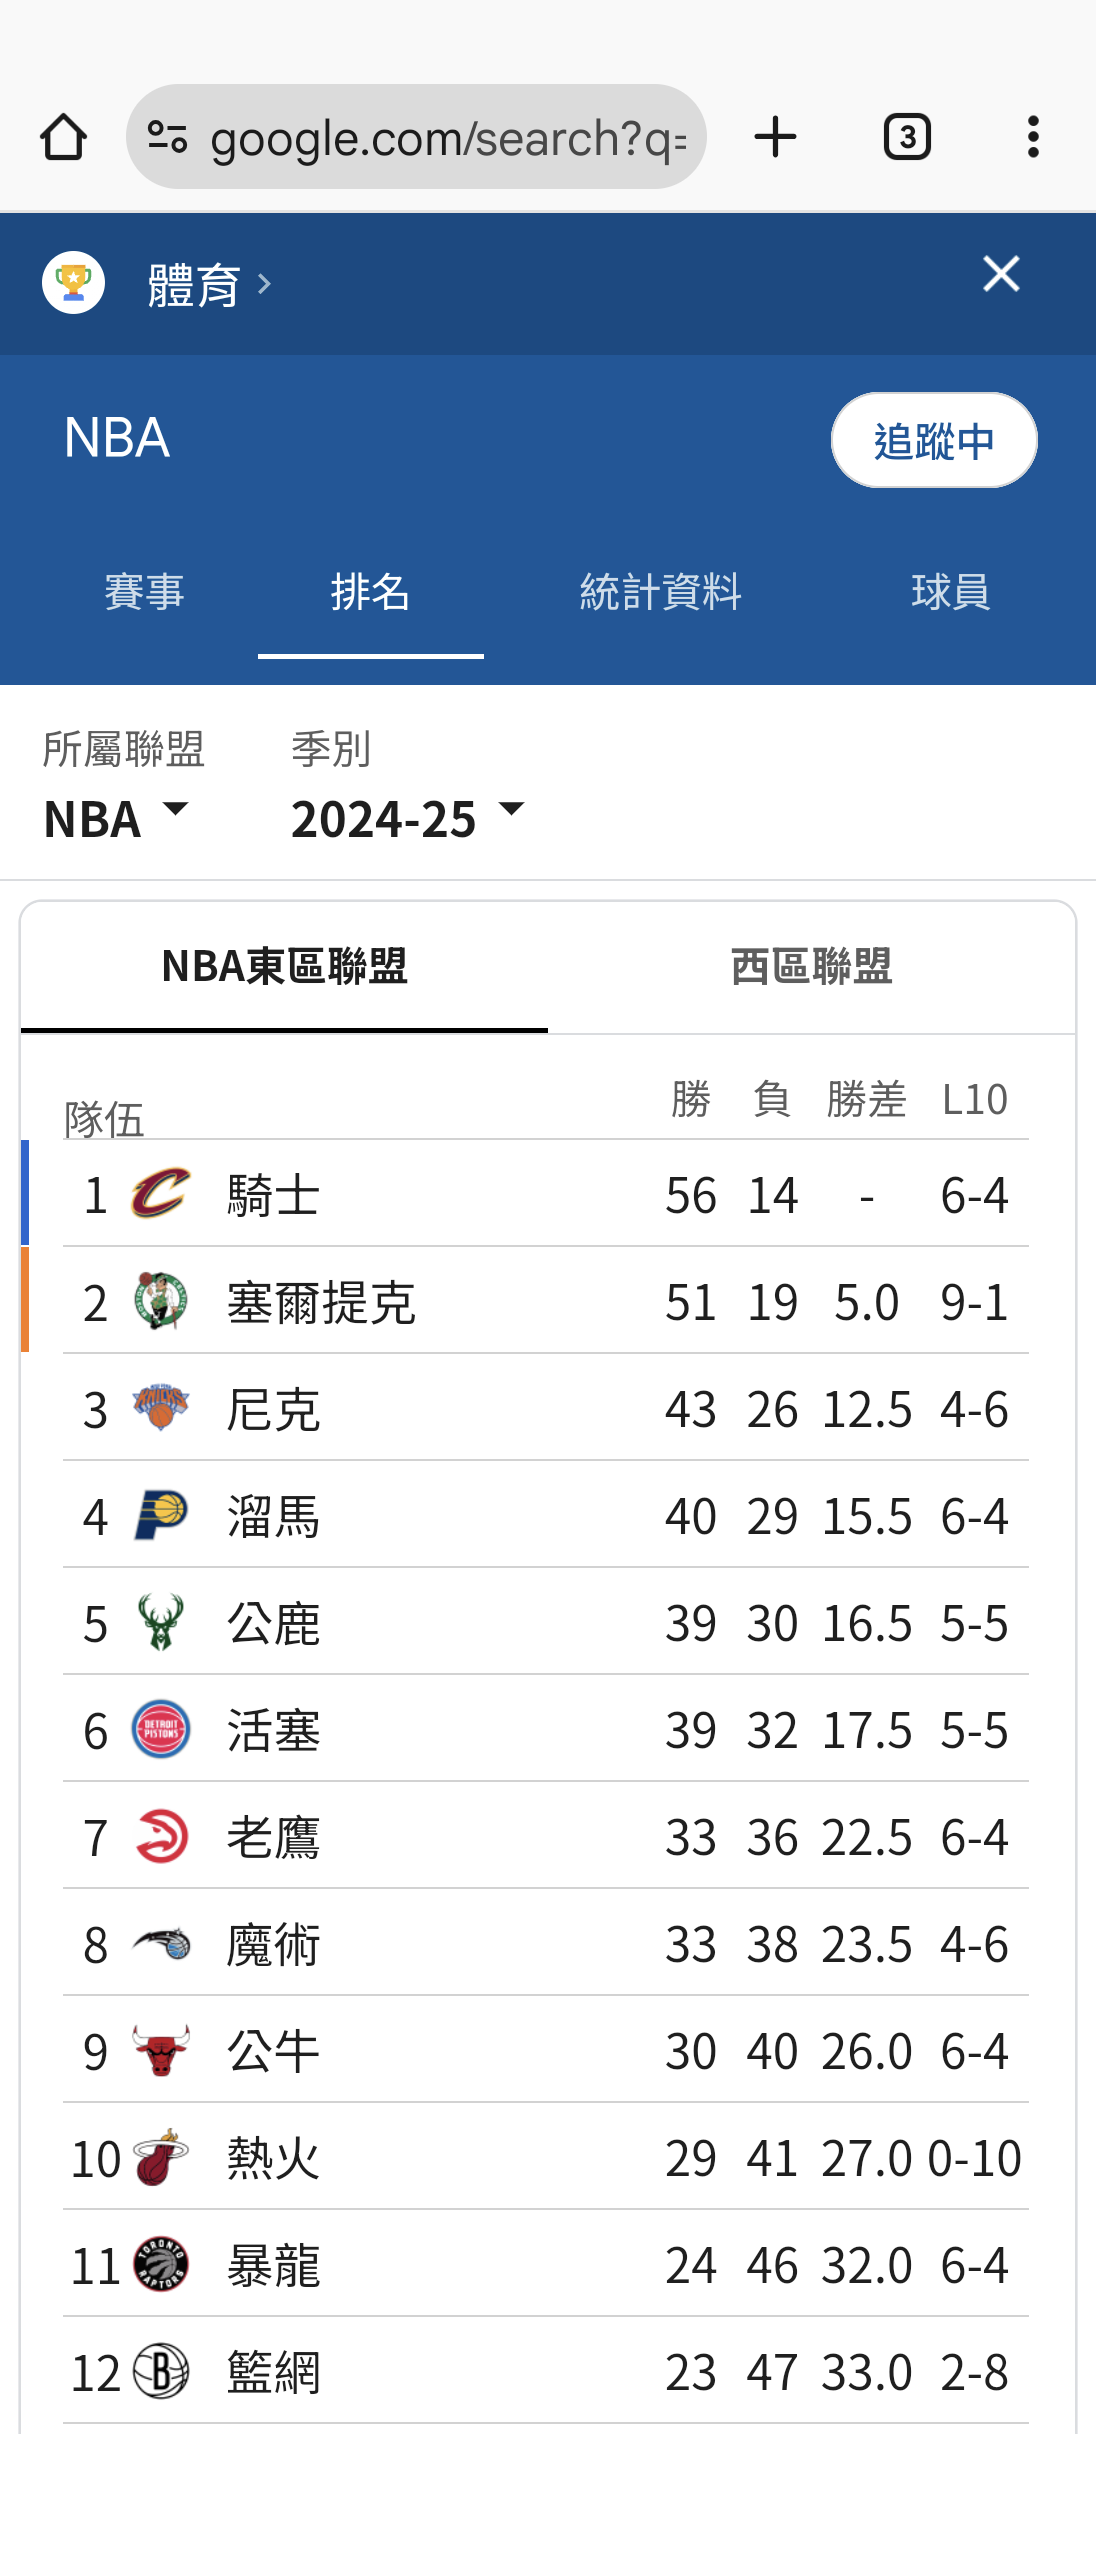Expand the 2024-25 season dropdown

tap(408, 819)
